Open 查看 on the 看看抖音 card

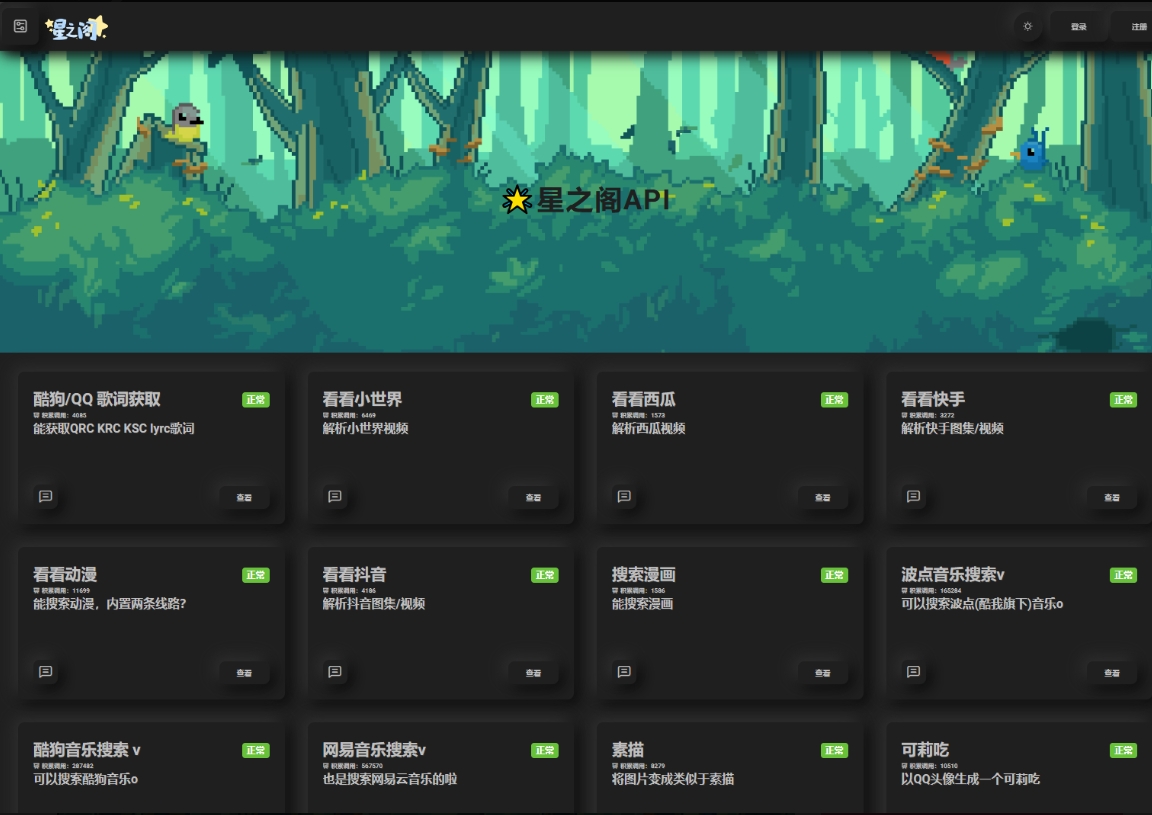click(533, 672)
